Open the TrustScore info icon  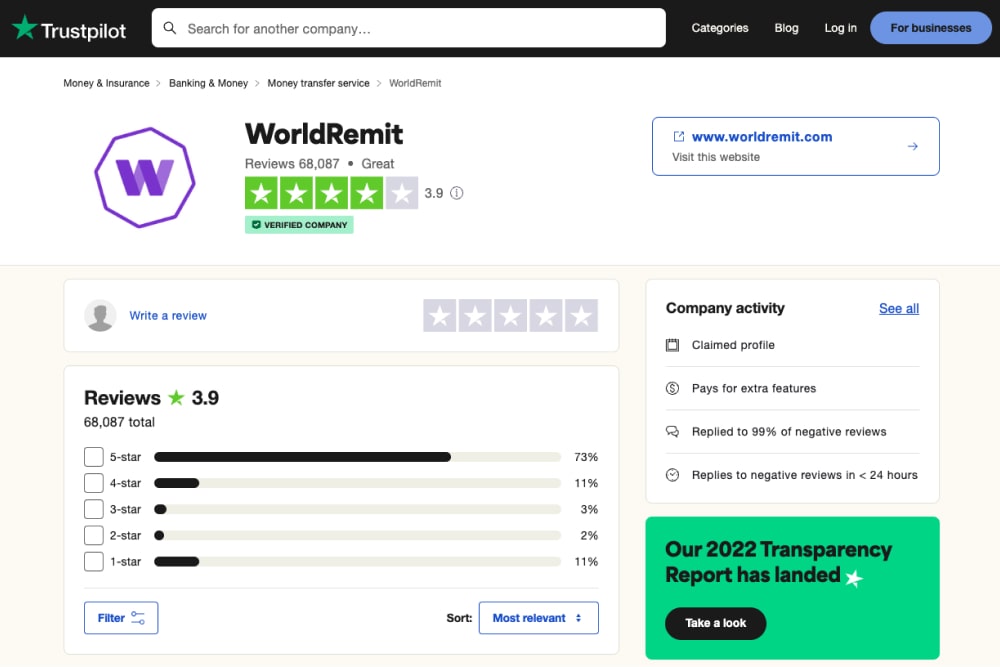(x=457, y=193)
